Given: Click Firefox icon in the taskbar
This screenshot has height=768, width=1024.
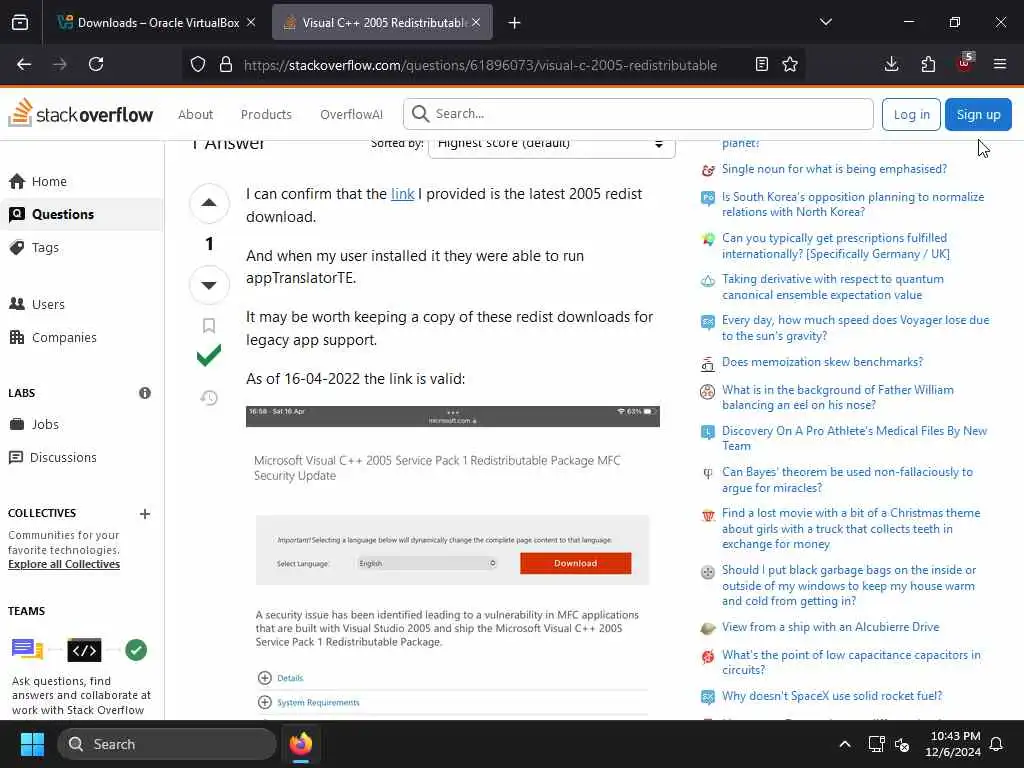Looking at the screenshot, I should click(301, 744).
